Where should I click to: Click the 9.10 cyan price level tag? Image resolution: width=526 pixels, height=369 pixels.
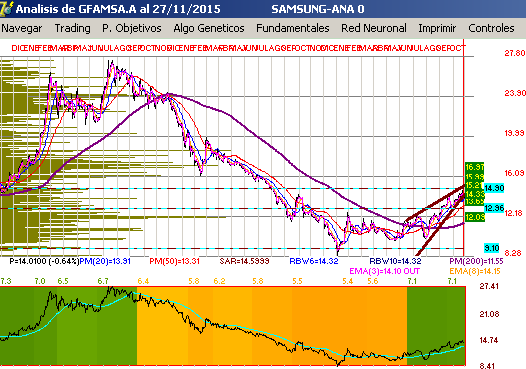coord(491,248)
